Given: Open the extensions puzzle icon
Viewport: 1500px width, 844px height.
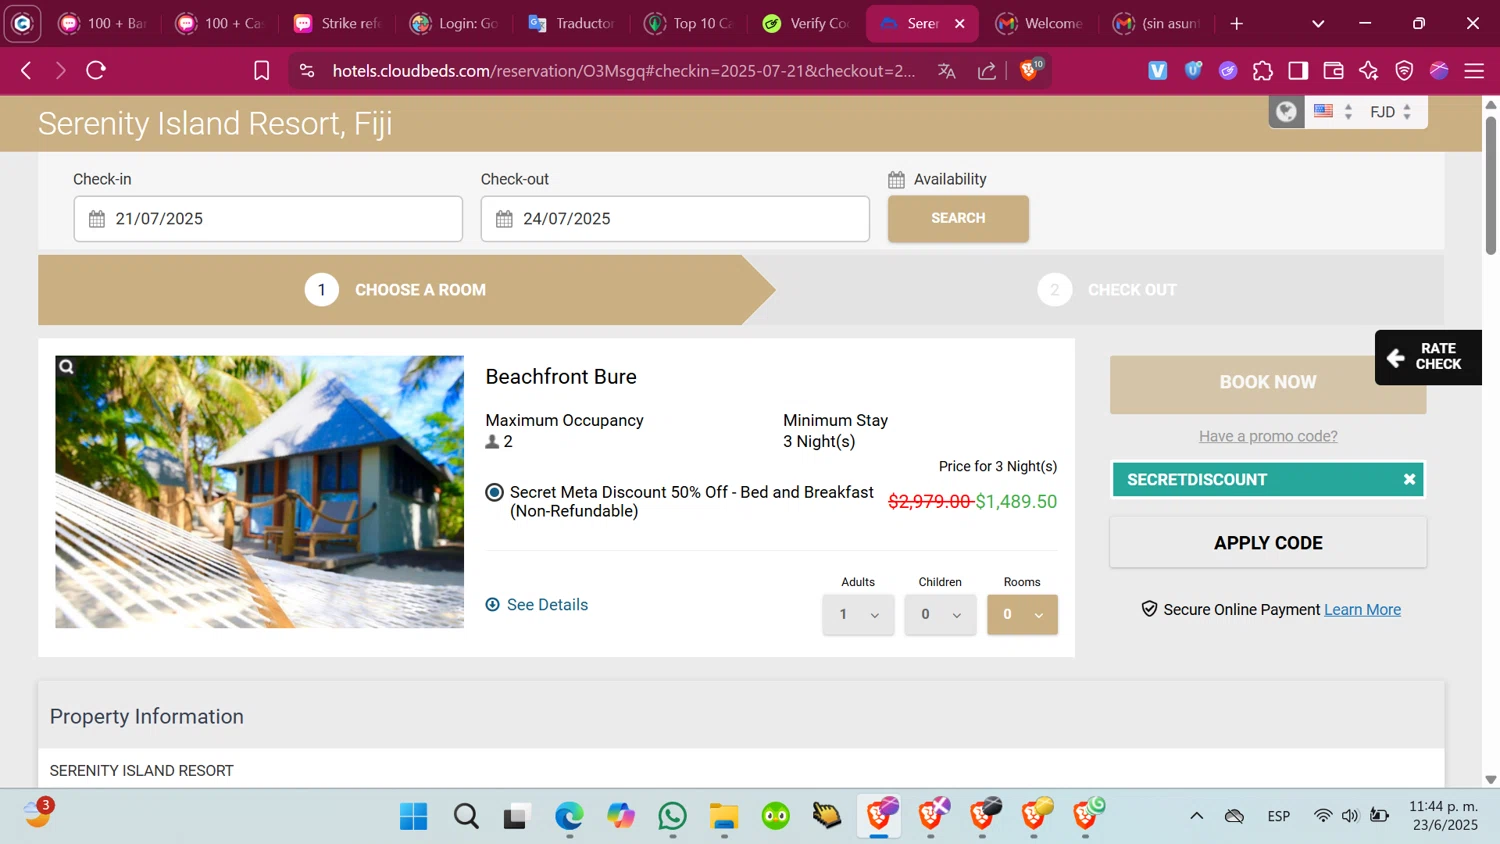Looking at the screenshot, I should 1263,70.
